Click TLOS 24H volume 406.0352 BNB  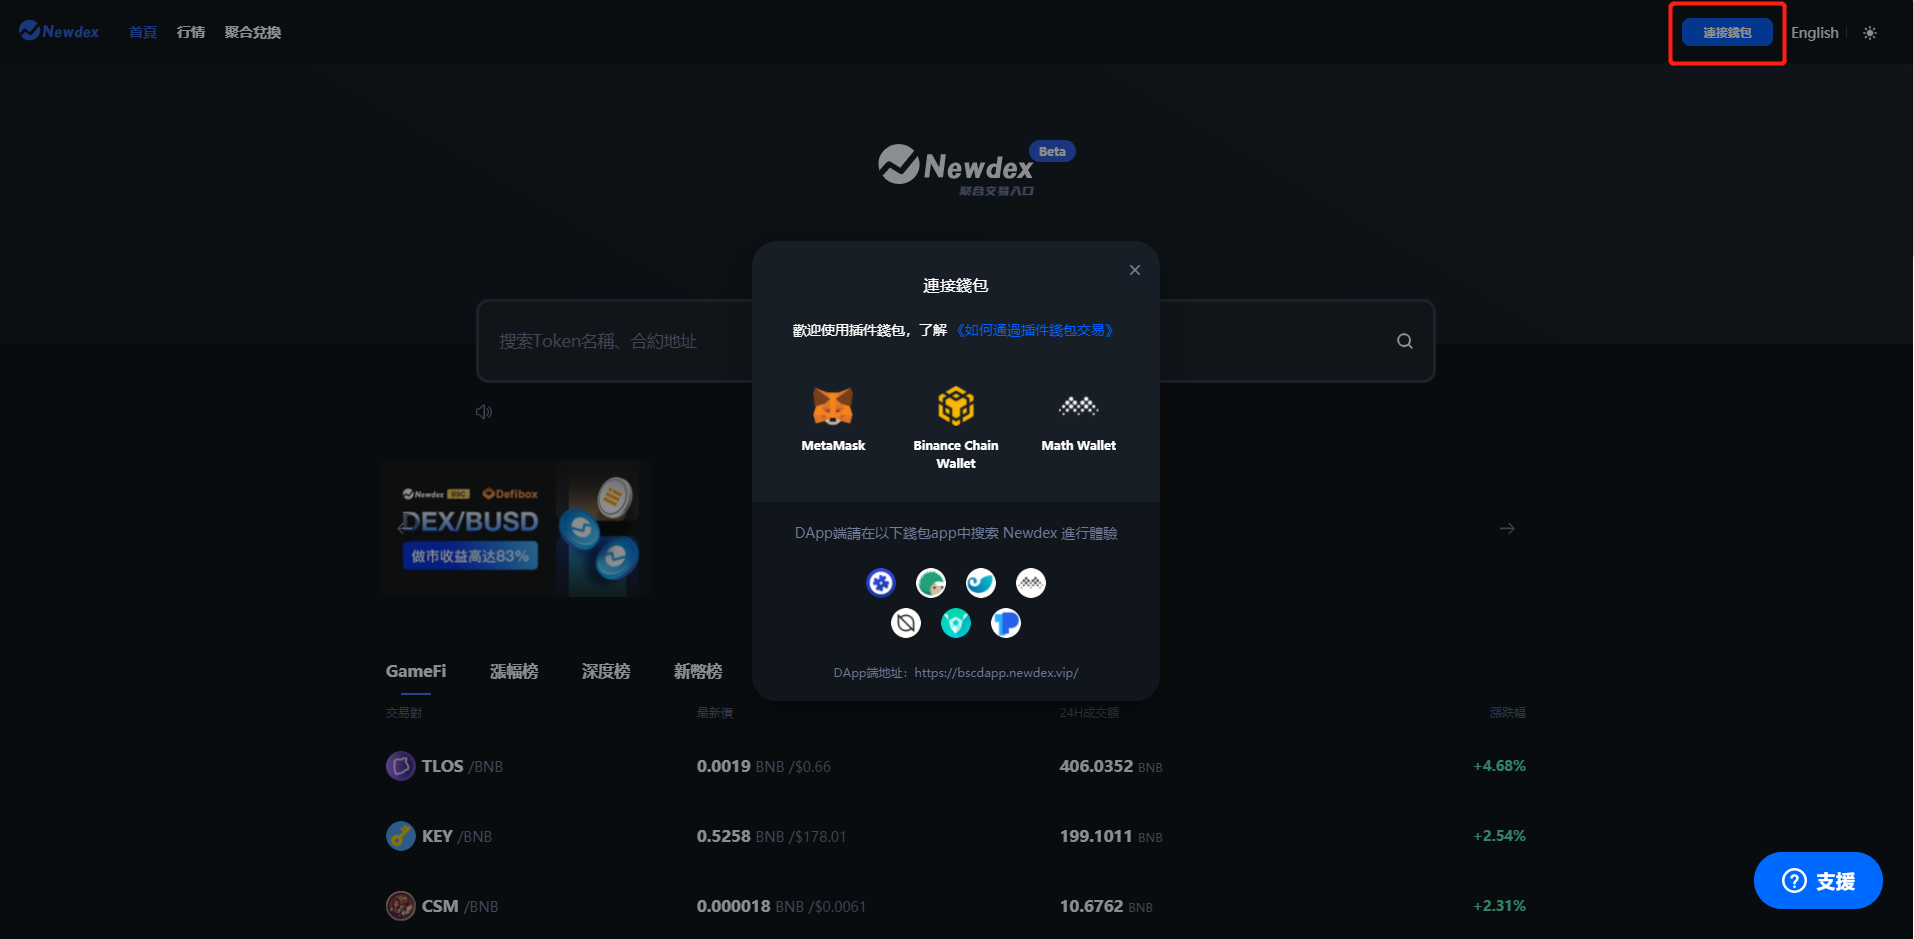1111,766
